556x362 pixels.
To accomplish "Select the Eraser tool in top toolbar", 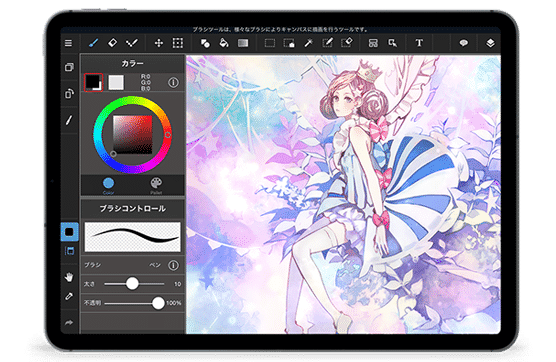I will 112,43.
